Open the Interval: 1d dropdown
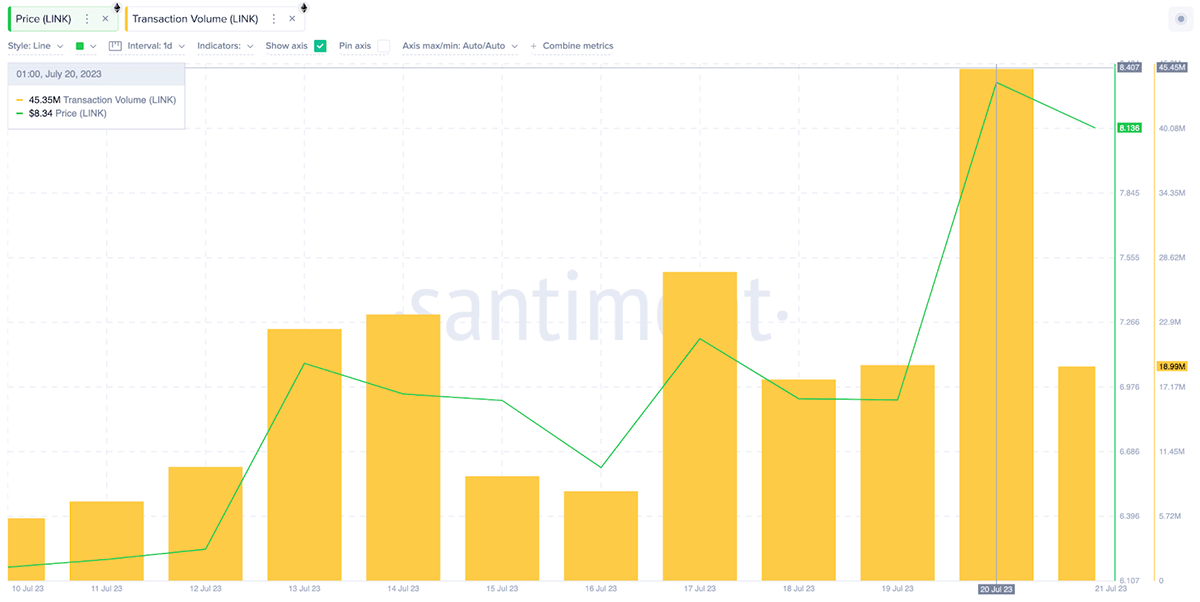This screenshot has width=1200, height=602. click(x=156, y=46)
